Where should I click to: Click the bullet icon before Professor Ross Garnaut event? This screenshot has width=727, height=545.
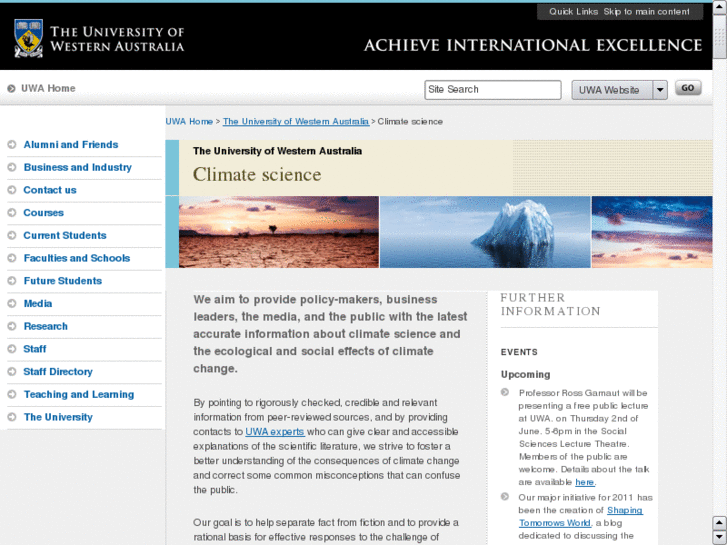(505, 392)
